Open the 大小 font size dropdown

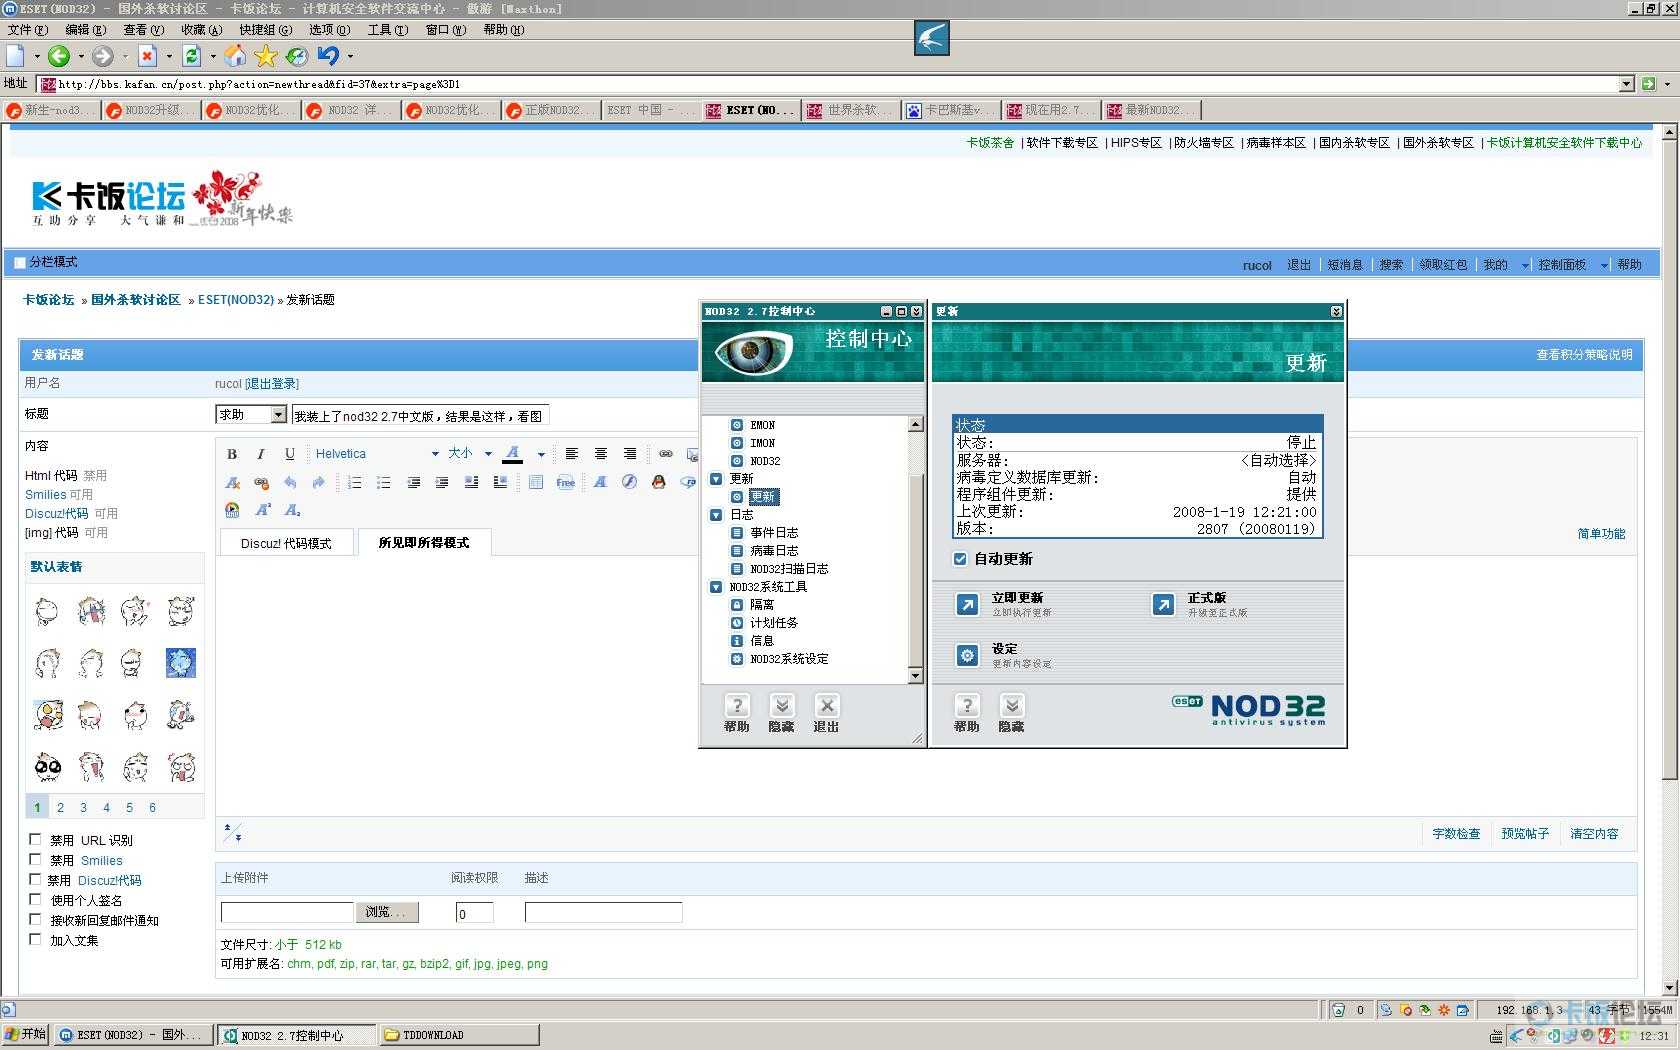tap(488, 454)
